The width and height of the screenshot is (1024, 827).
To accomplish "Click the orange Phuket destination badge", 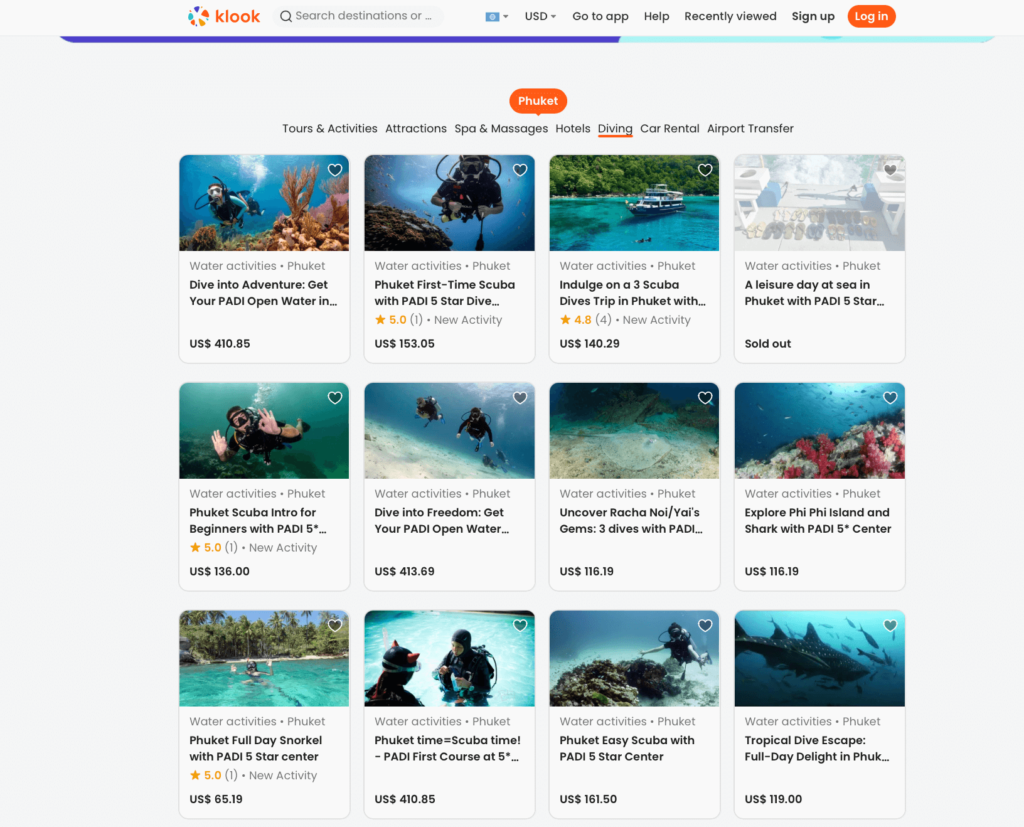I will (538, 100).
